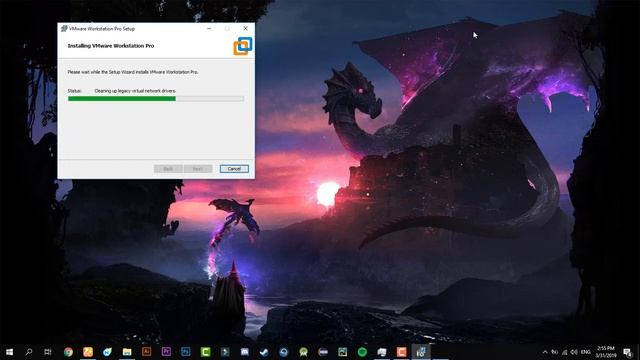Click the green installation progress bar

156,98
